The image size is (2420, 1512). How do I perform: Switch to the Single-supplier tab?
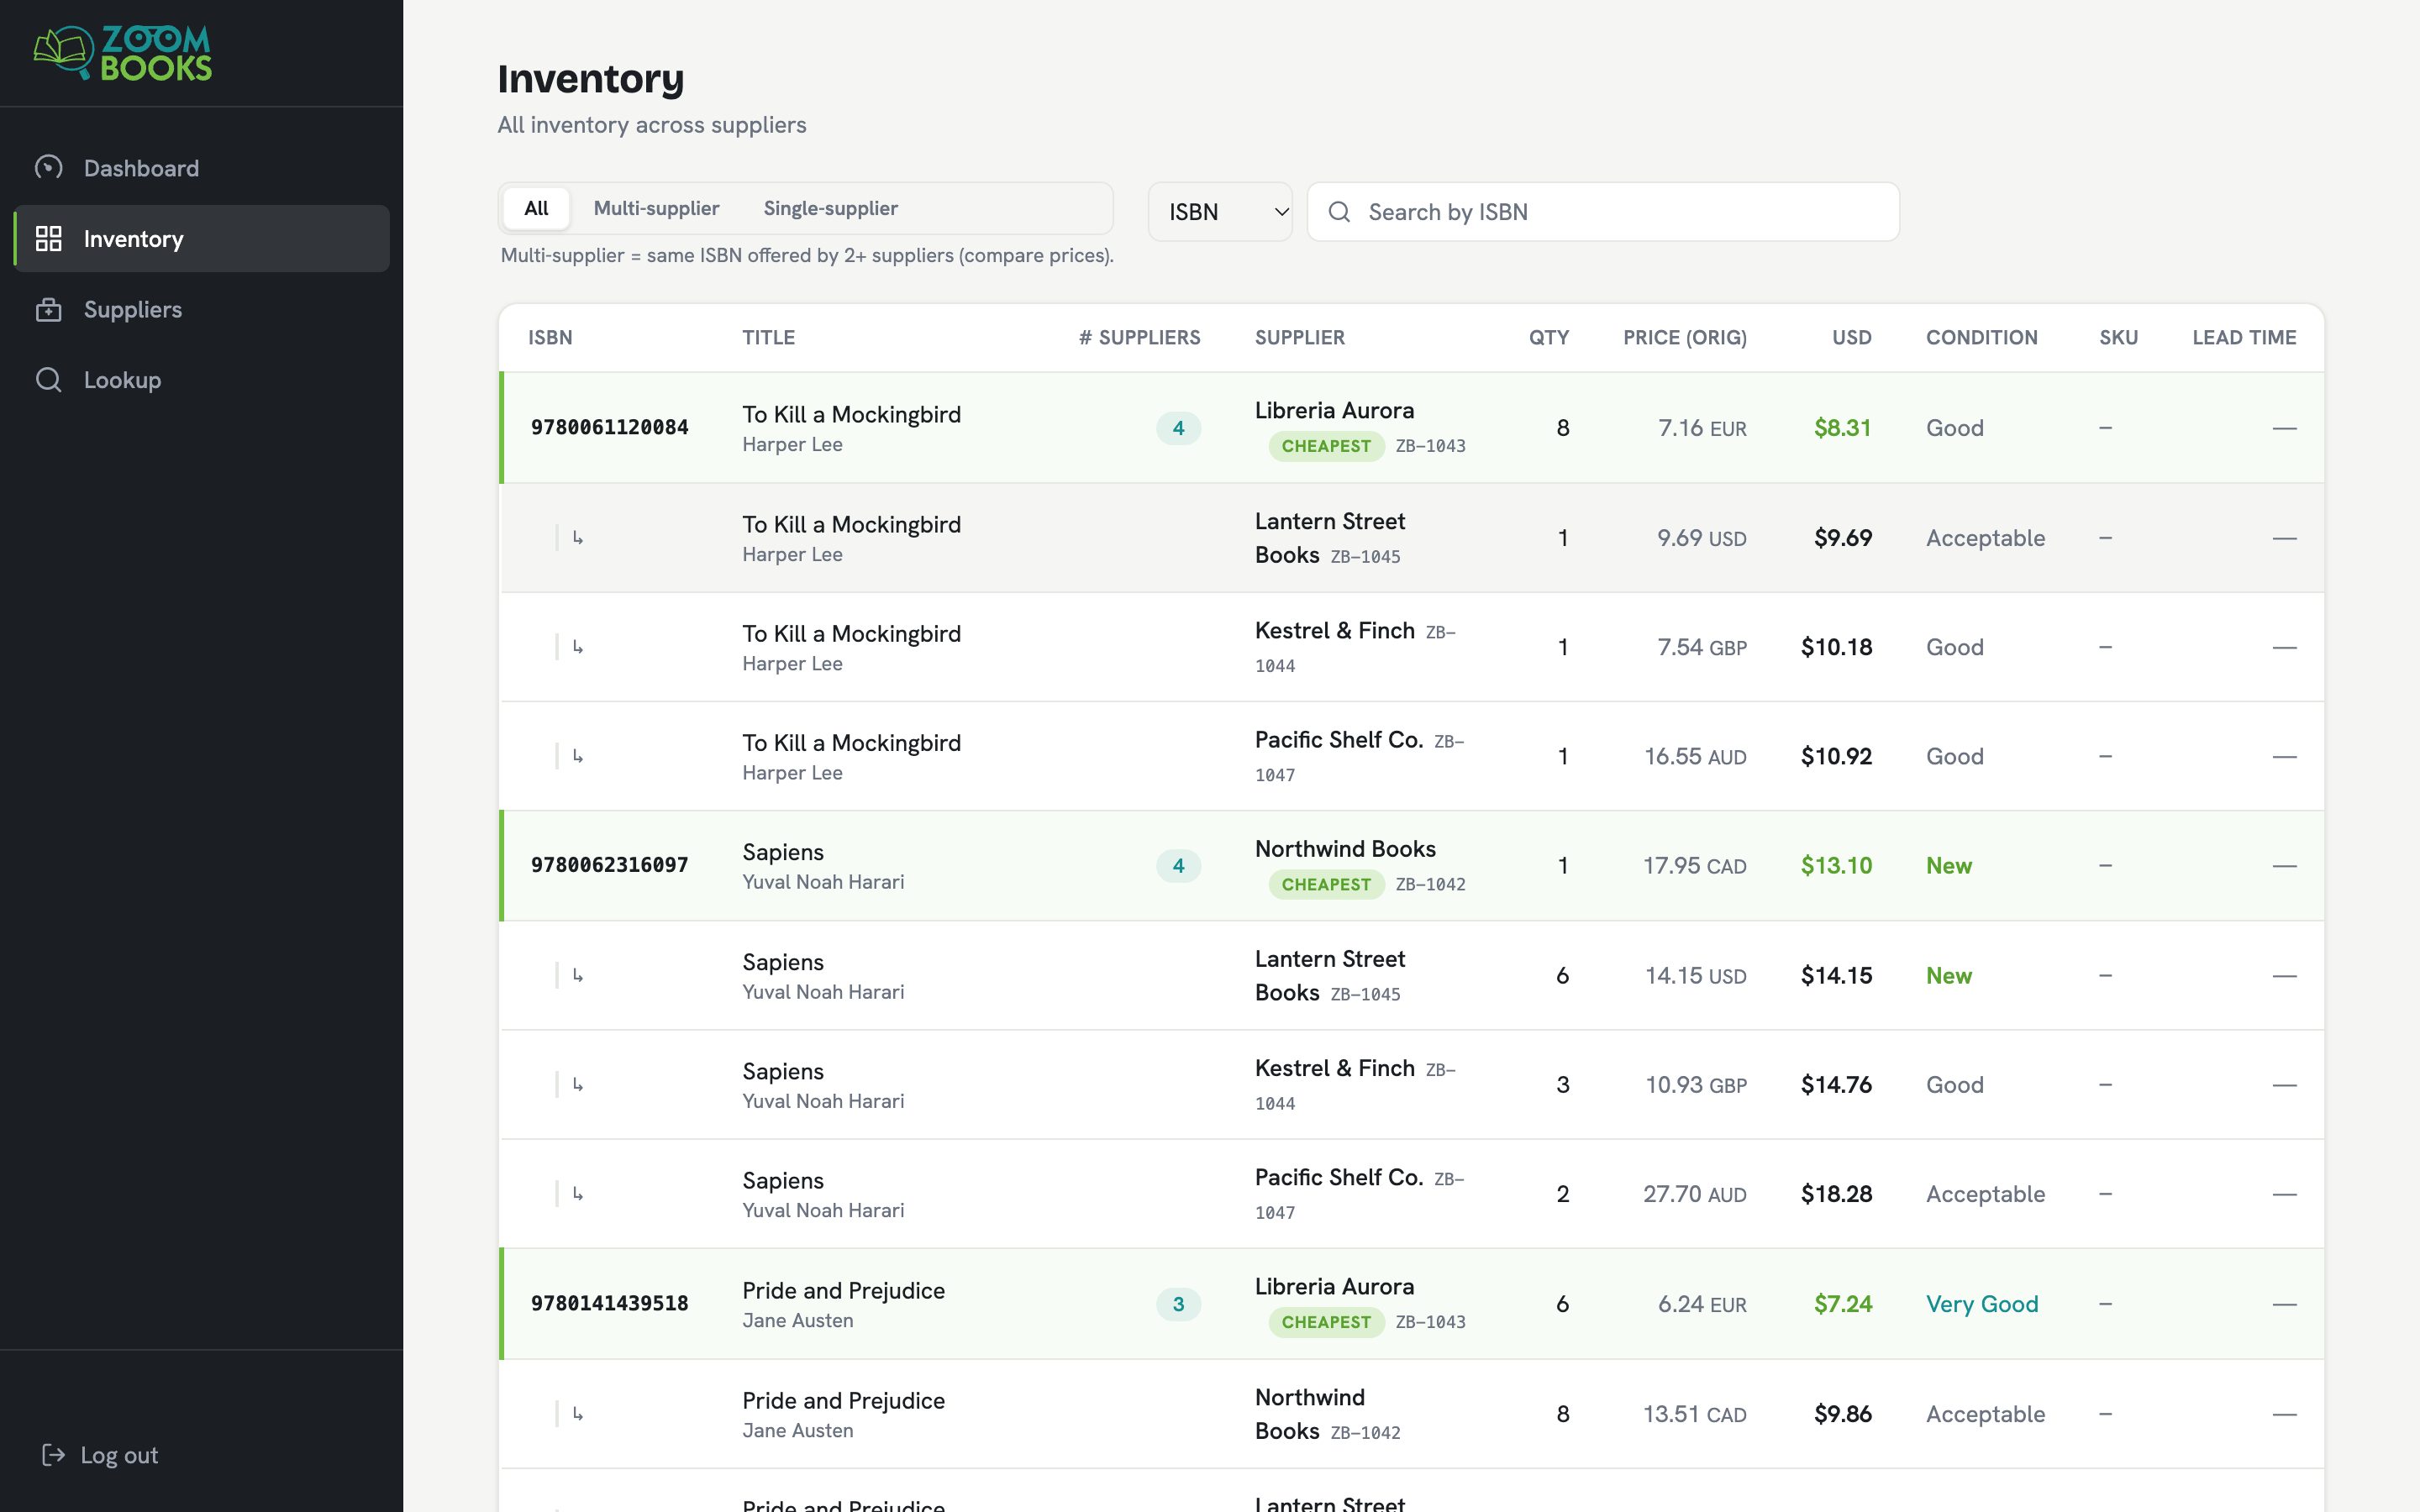830,208
